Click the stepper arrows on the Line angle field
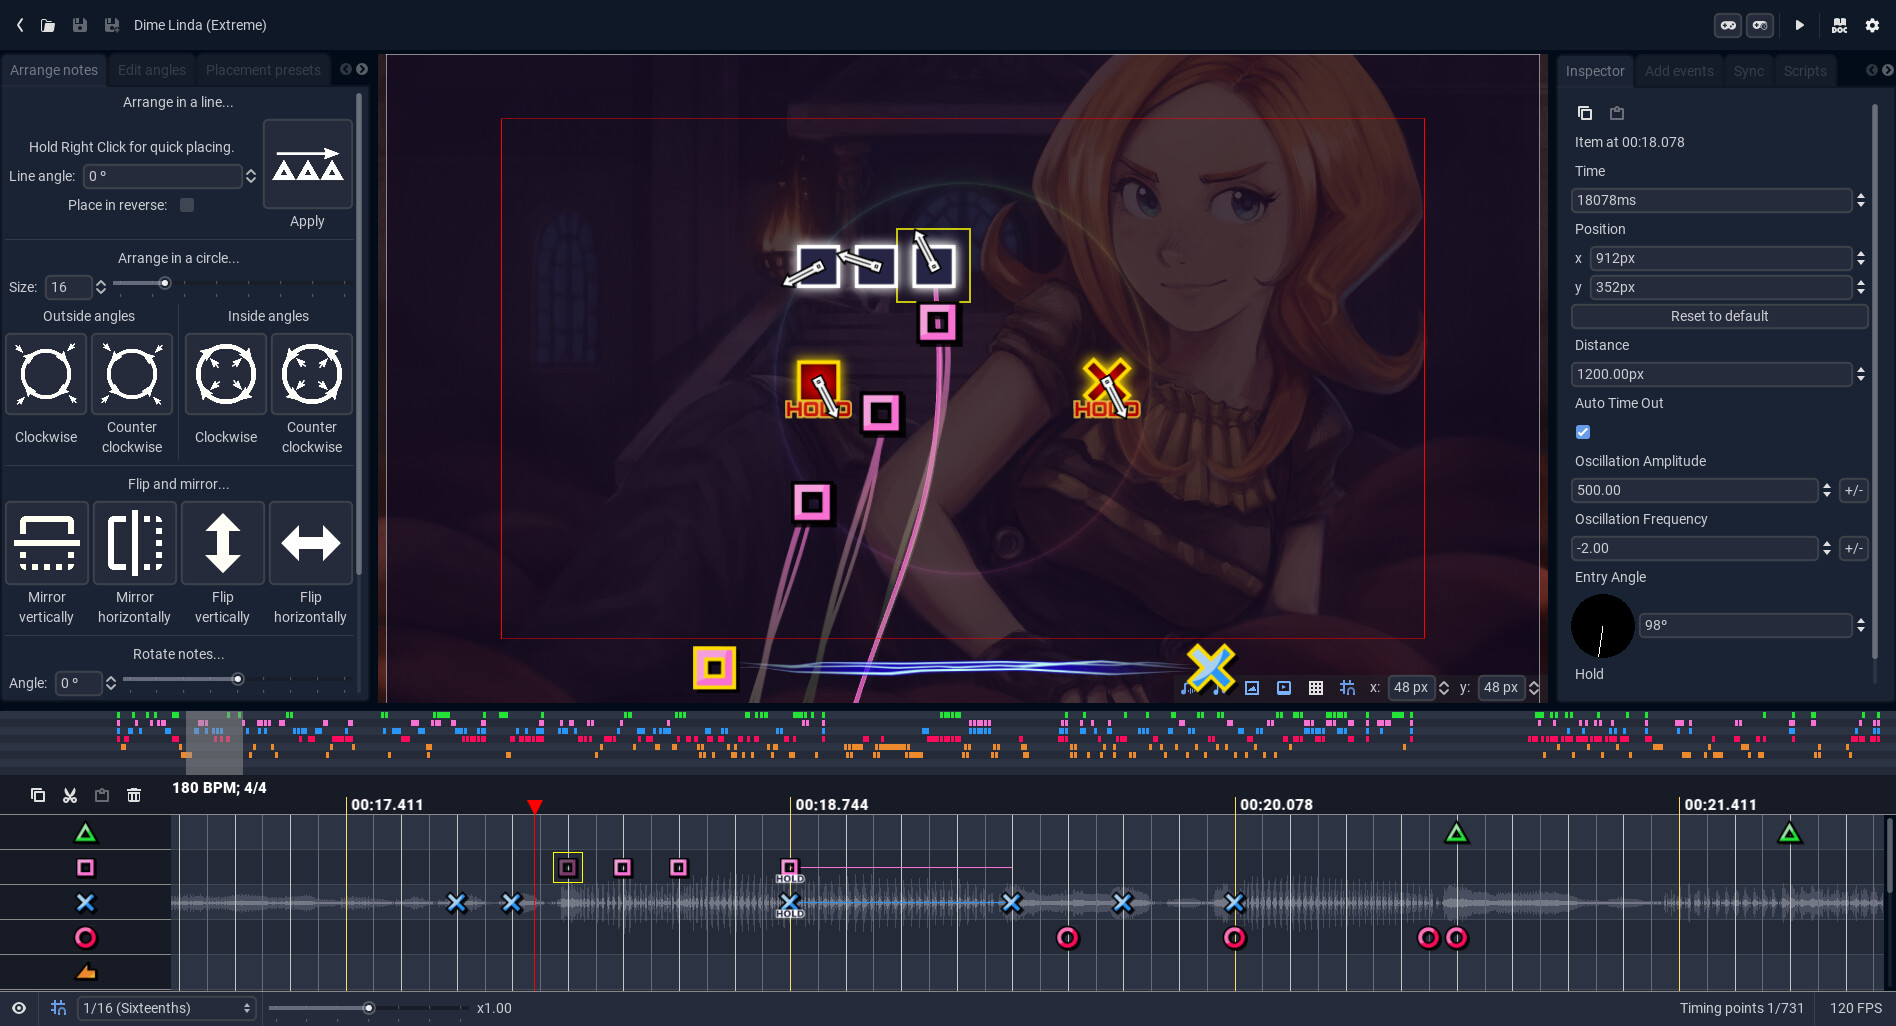This screenshot has width=1896, height=1026. 250,176
